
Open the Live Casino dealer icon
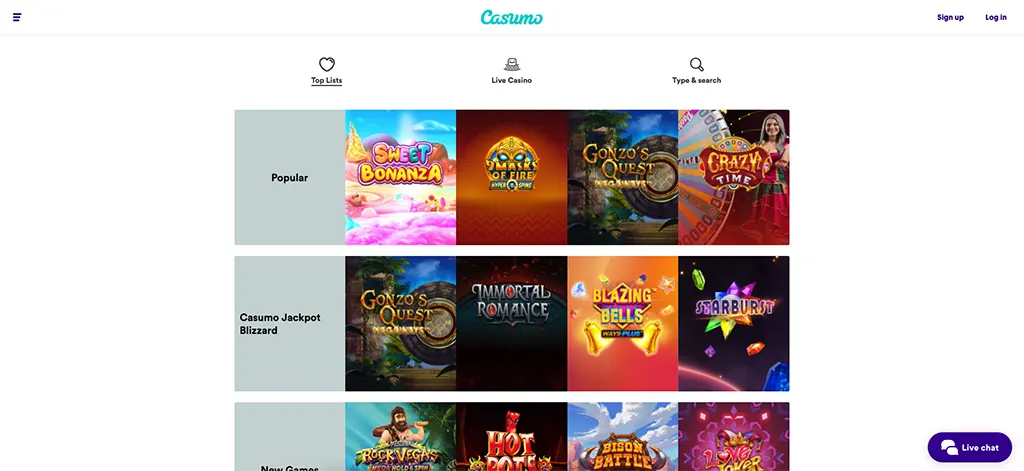click(512, 64)
